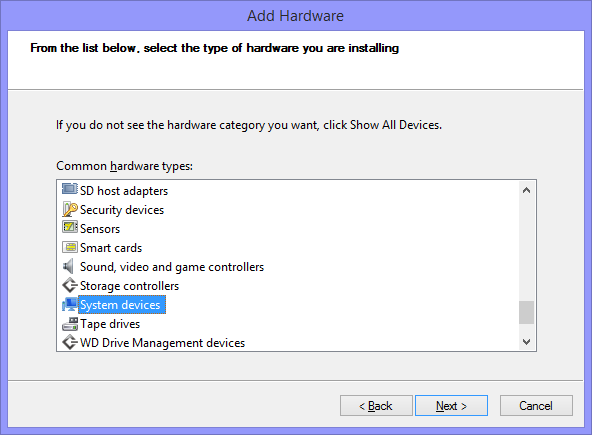The image size is (592, 435).
Task: Cancel the Add Hardware wizard
Action: click(536, 406)
